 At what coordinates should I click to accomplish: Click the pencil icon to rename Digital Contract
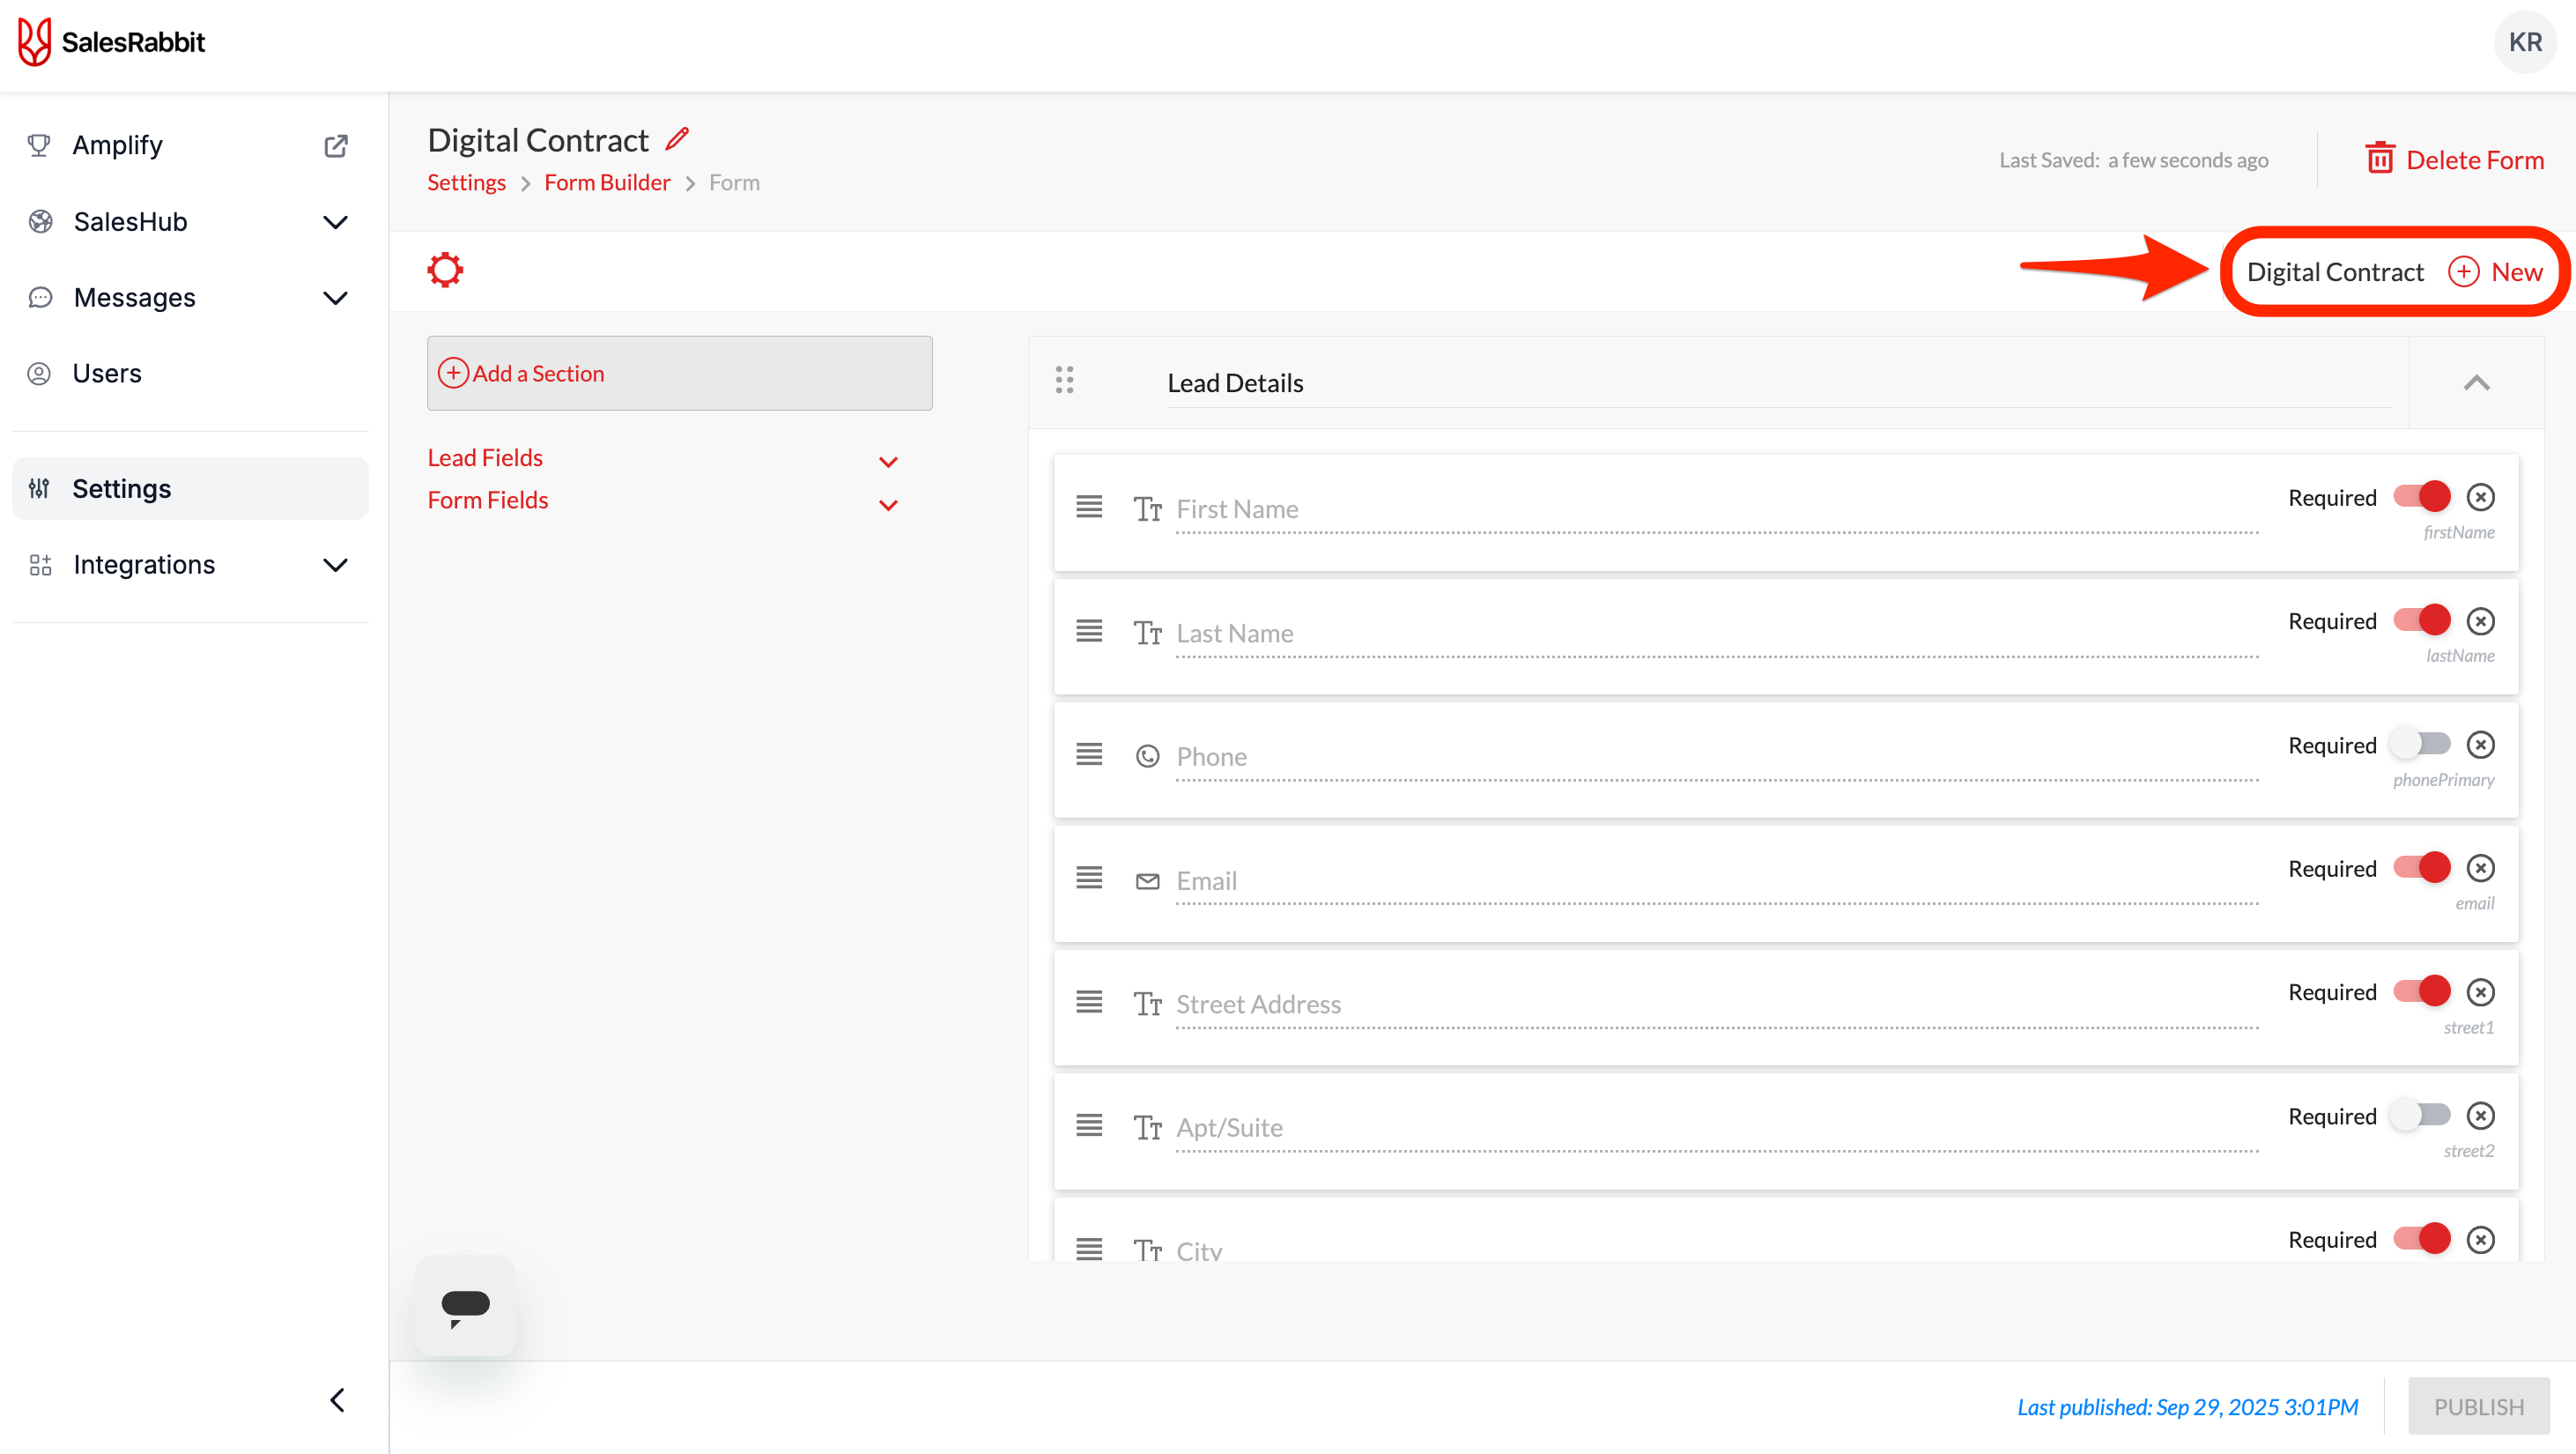[x=677, y=139]
